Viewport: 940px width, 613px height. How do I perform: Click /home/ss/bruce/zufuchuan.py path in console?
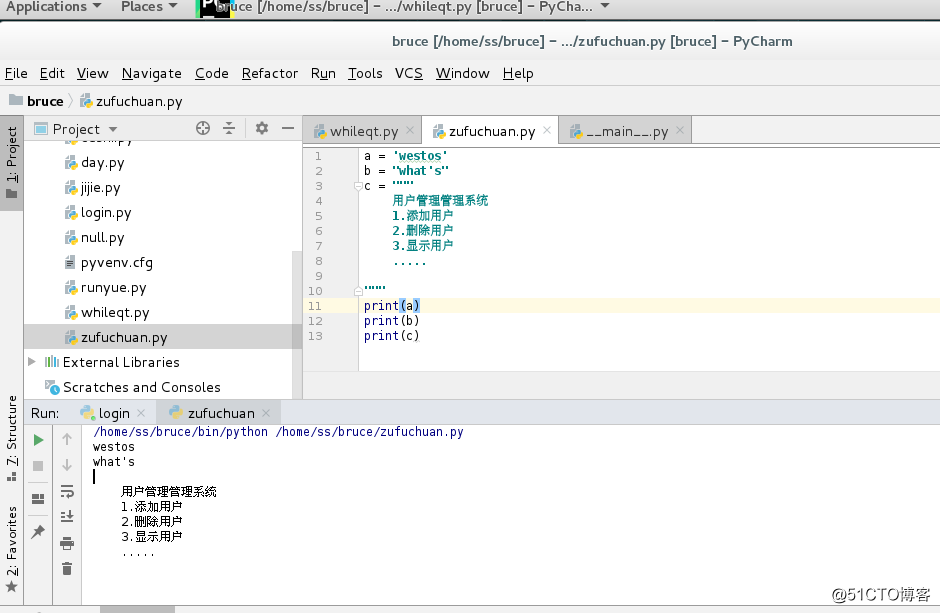click(369, 431)
